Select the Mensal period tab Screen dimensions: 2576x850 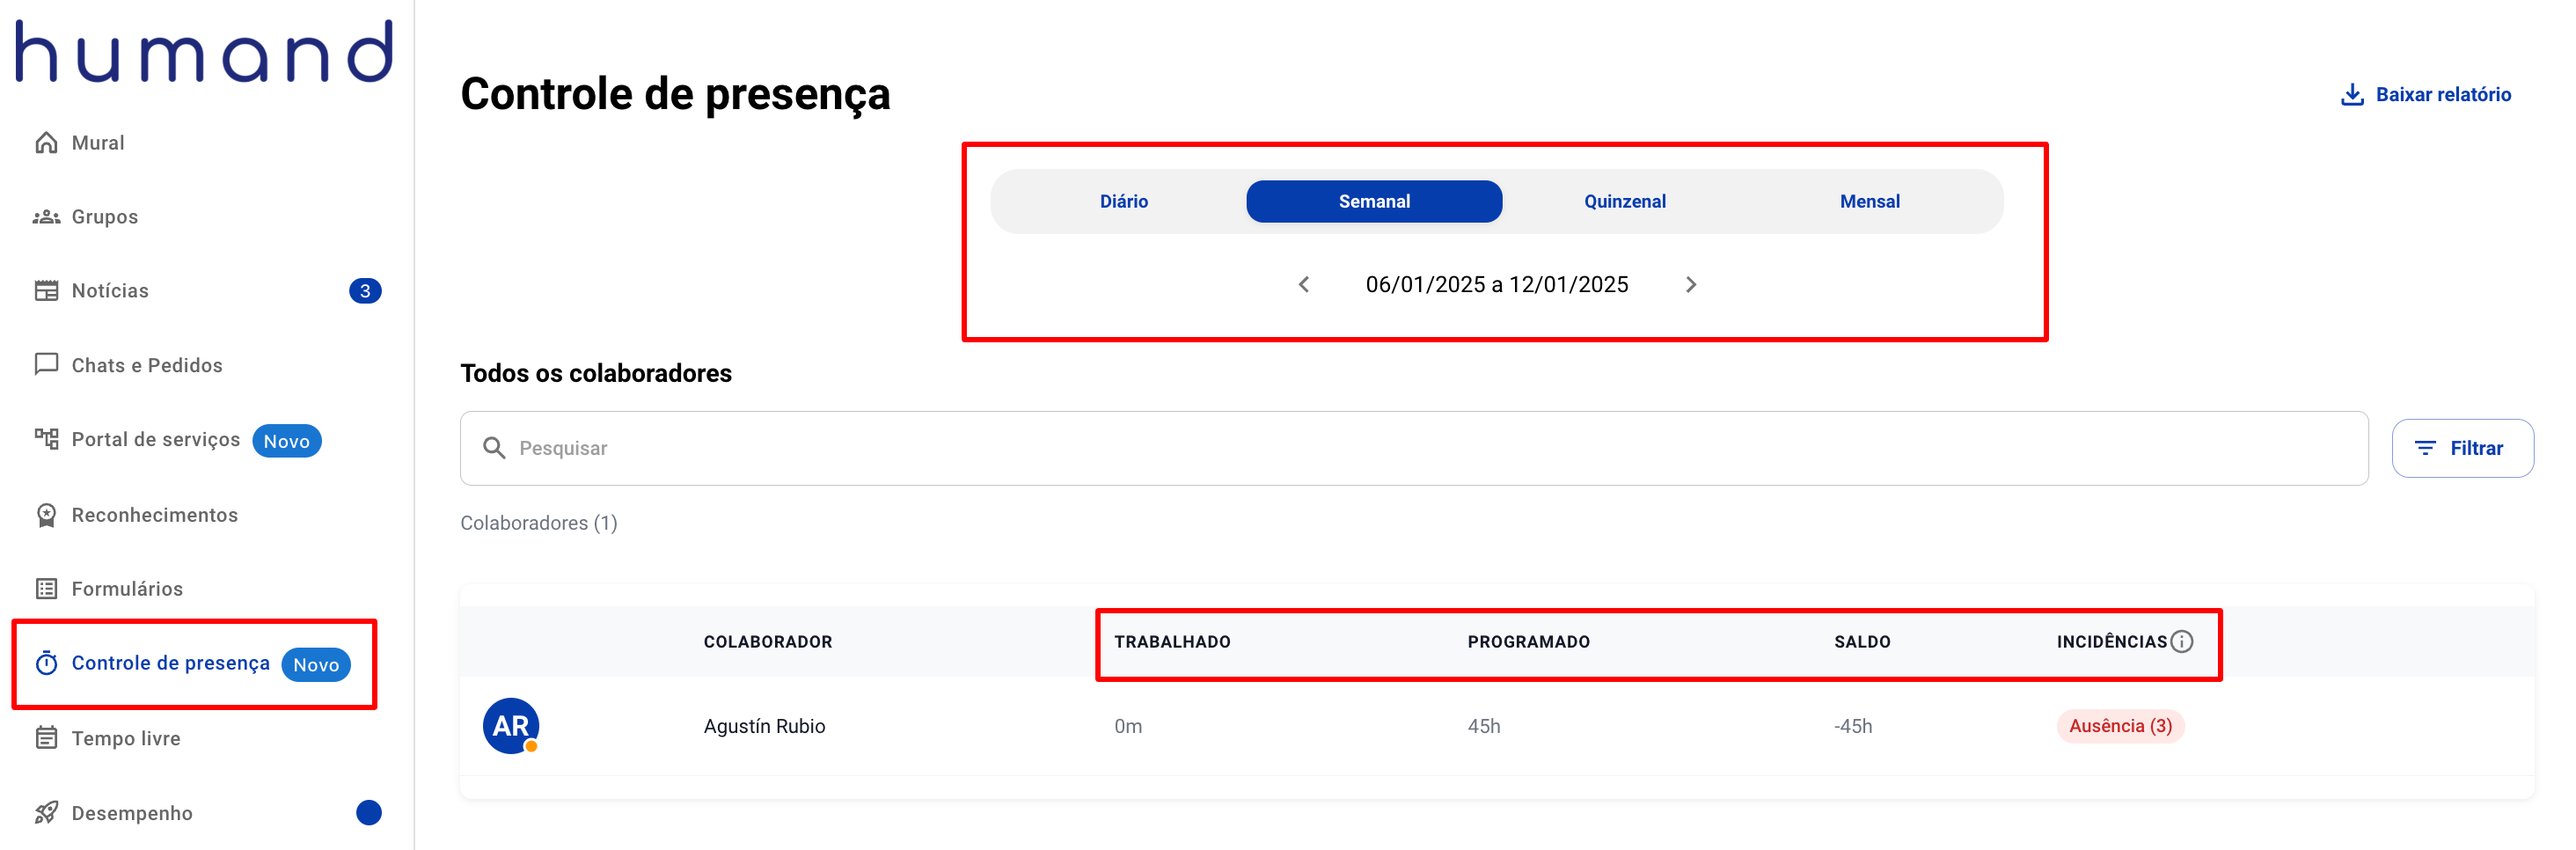[1869, 202]
